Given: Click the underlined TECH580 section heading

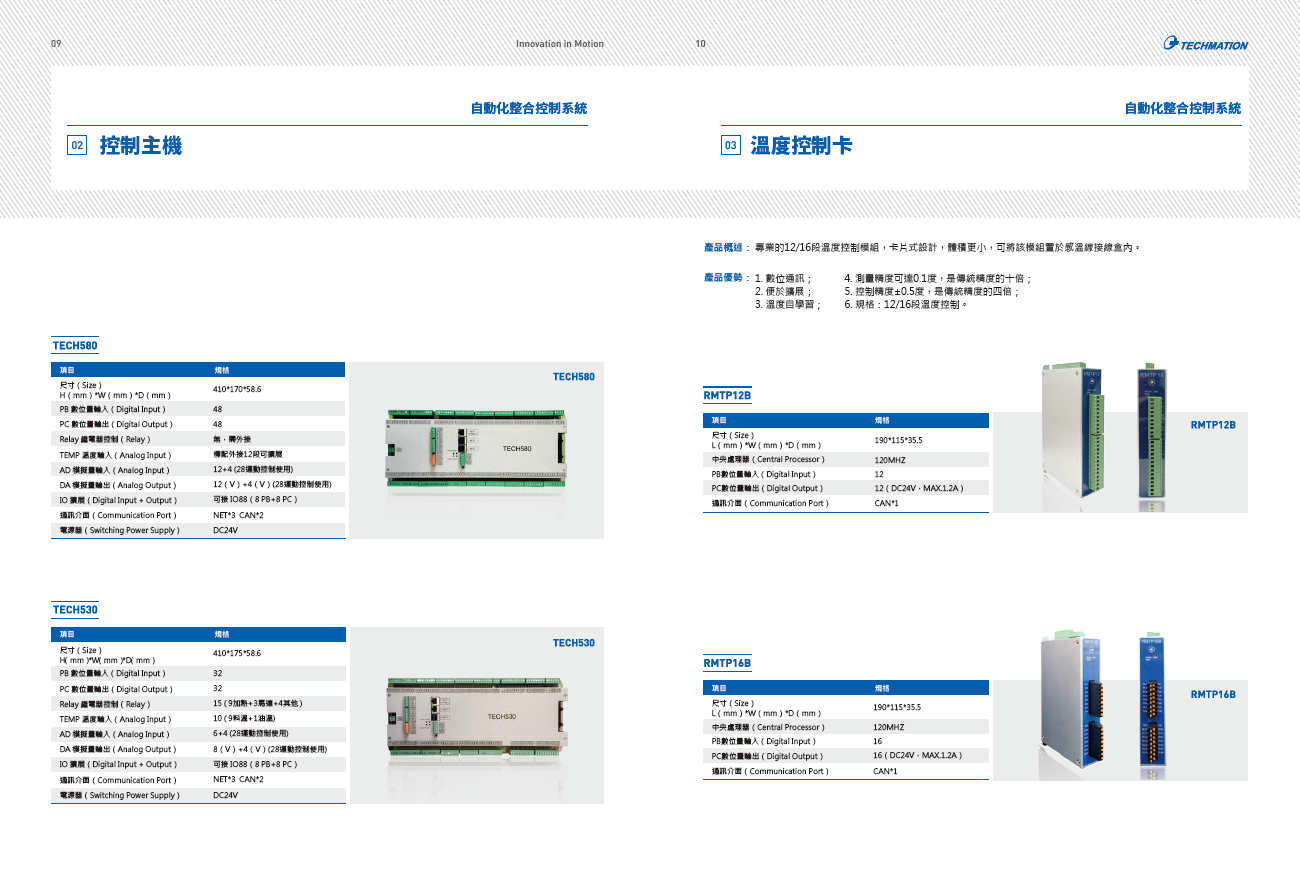Looking at the screenshot, I should click(75, 346).
